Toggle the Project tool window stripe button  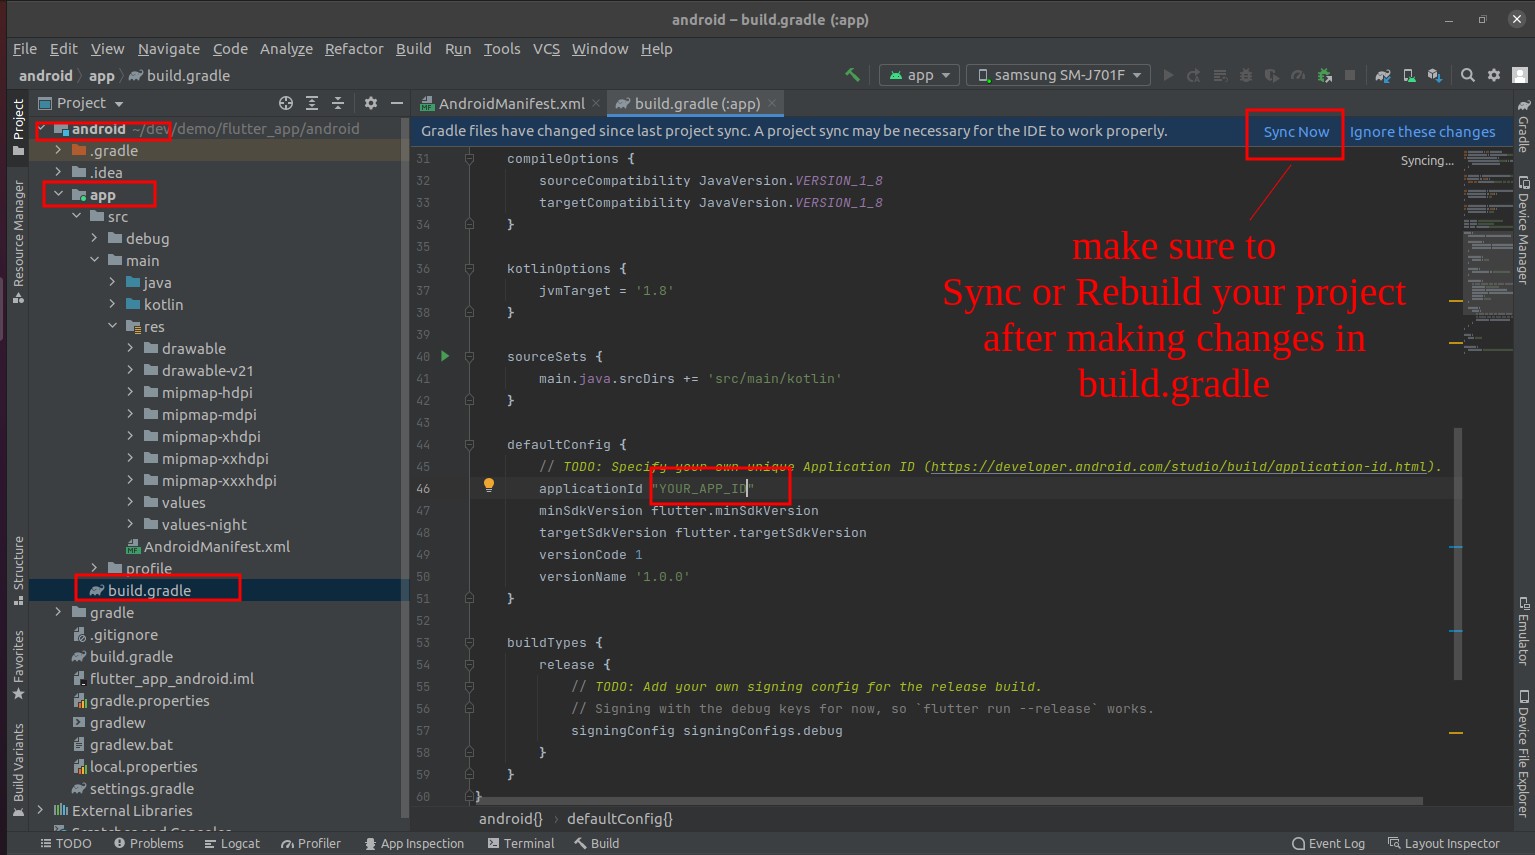click(x=18, y=127)
